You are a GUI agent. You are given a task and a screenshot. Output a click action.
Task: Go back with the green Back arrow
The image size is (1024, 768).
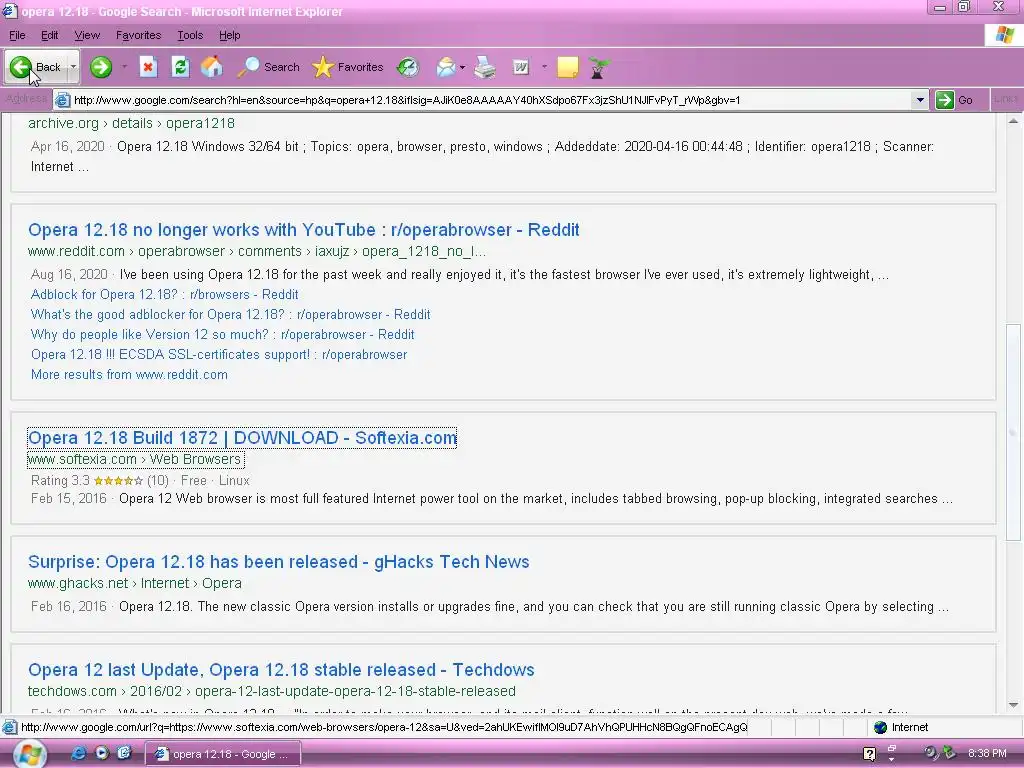pyautogui.click(x=34, y=67)
